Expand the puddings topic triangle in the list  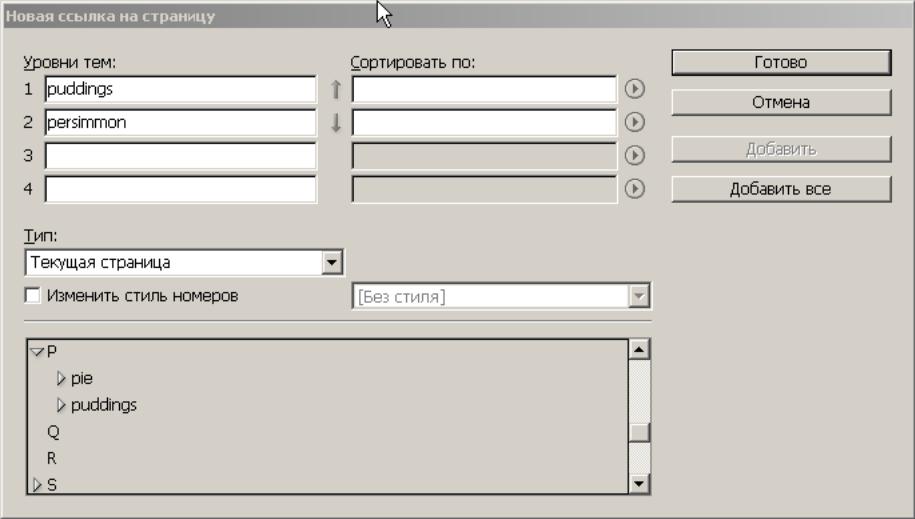pos(61,405)
